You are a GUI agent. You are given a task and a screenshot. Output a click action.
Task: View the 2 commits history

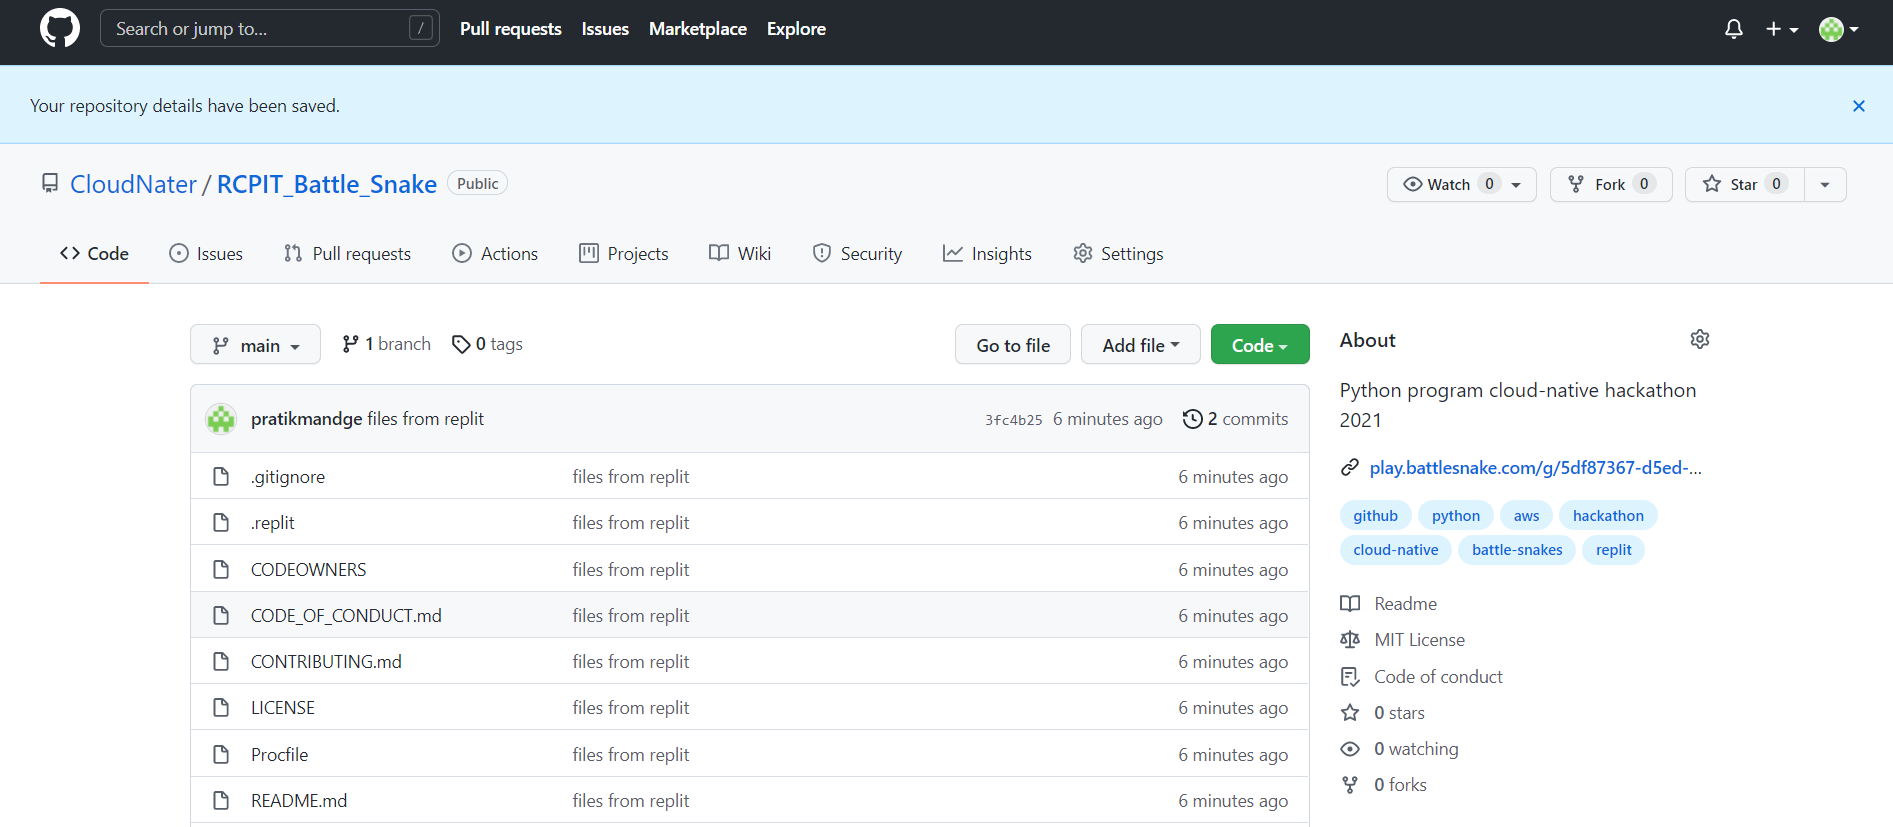[1235, 419]
